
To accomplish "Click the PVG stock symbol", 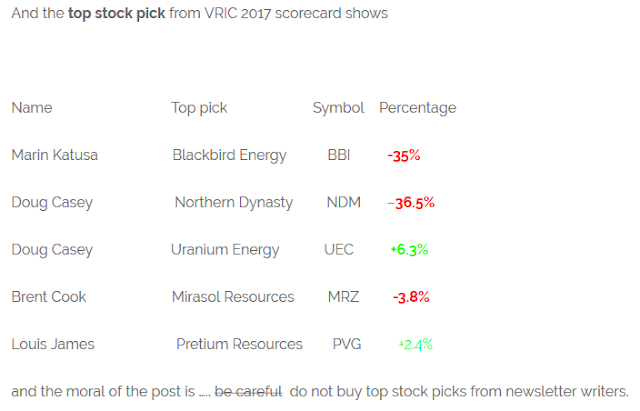I will pyautogui.click(x=347, y=344).
